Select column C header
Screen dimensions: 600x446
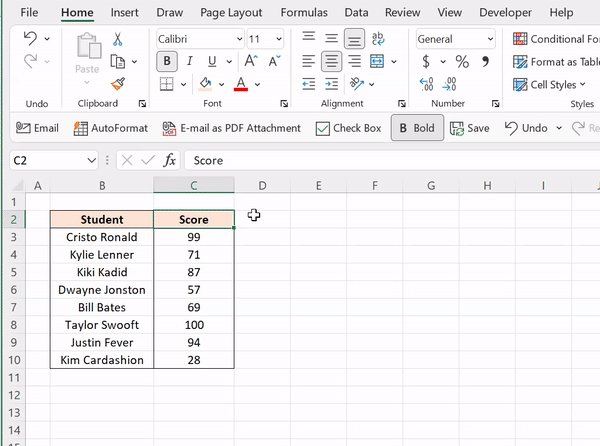[x=194, y=186]
